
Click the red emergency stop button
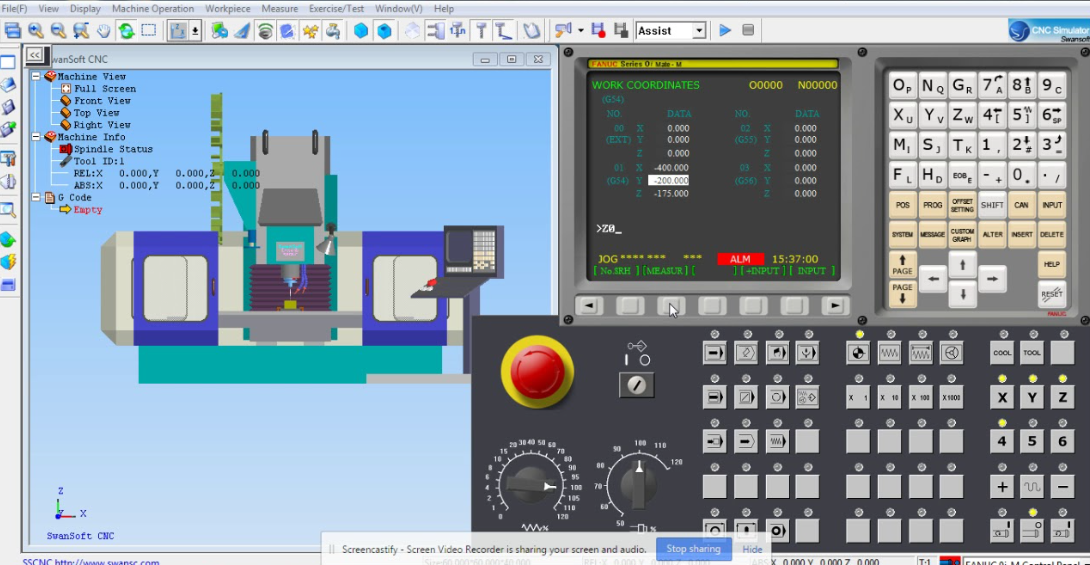click(x=537, y=372)
